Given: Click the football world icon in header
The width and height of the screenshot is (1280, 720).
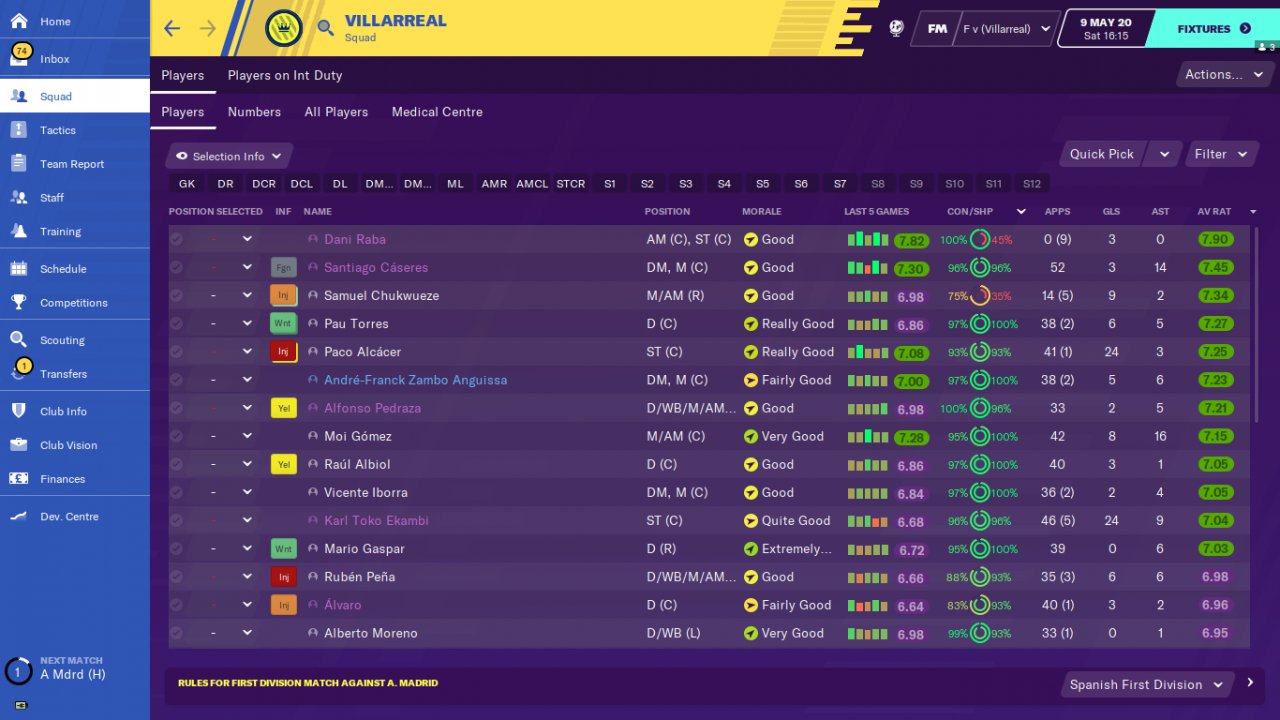Looking at the screenshot, I should [896, 28].
